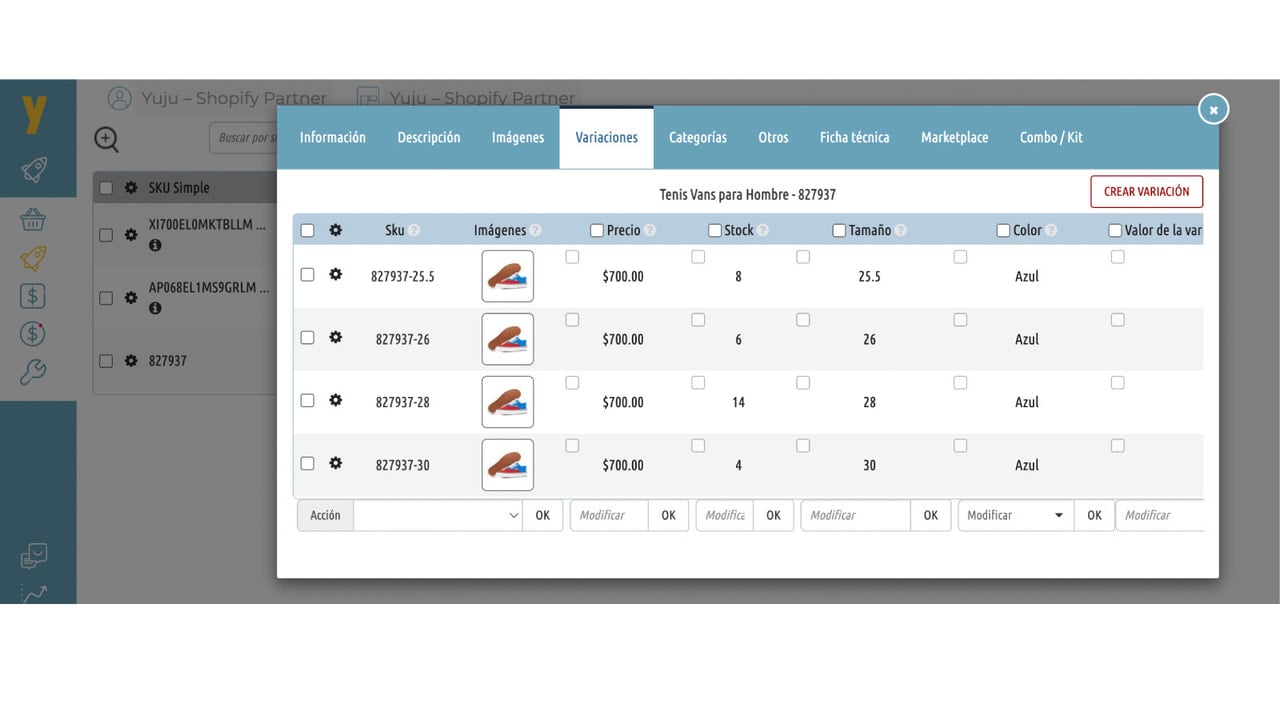Click the magnifier zoom search icon
Image resolution: width=1280 pixels, height=720 pixels.
pyautogui.click(x=107, y=139)
